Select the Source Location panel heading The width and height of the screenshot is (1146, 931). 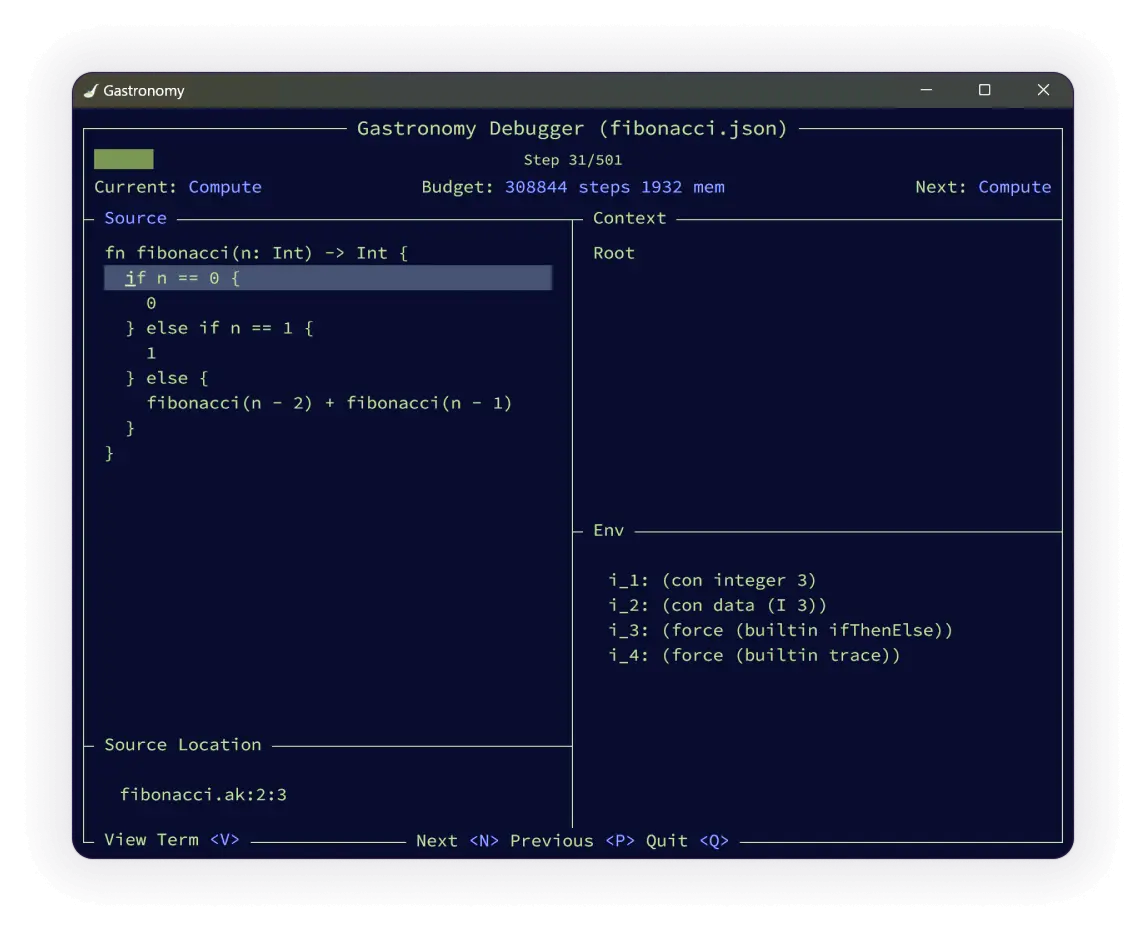click(183, 745)
